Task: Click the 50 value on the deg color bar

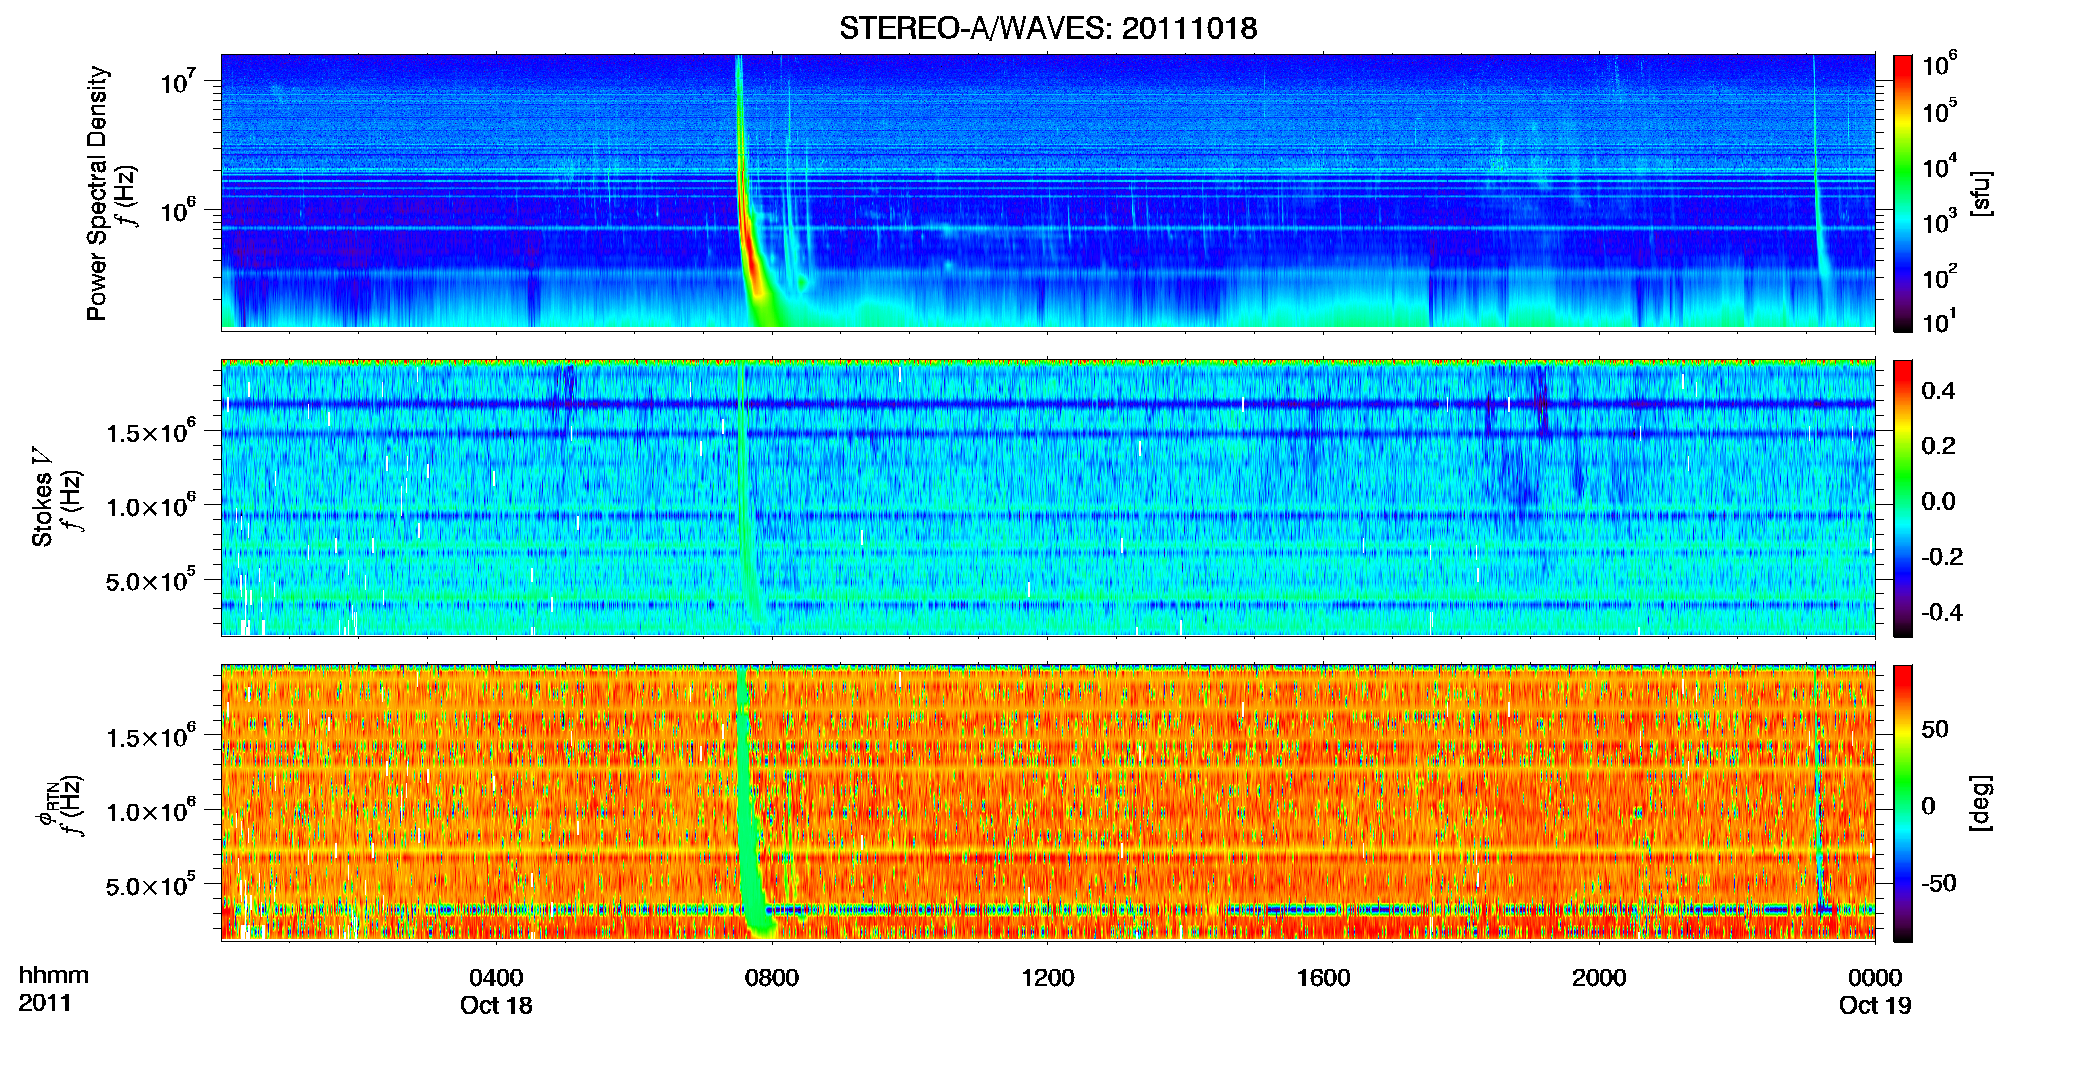Action: (x=1935, y=729)
